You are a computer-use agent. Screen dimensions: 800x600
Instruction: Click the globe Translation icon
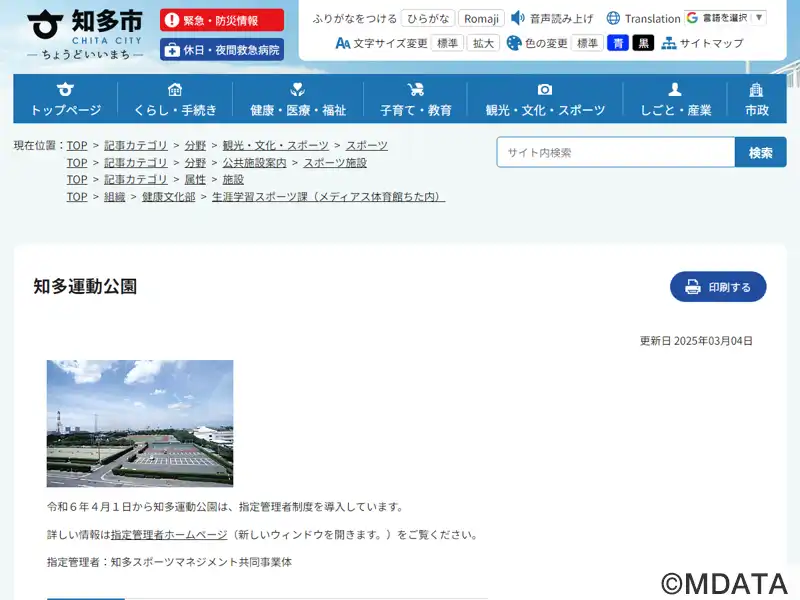click(x=613, y=18)
